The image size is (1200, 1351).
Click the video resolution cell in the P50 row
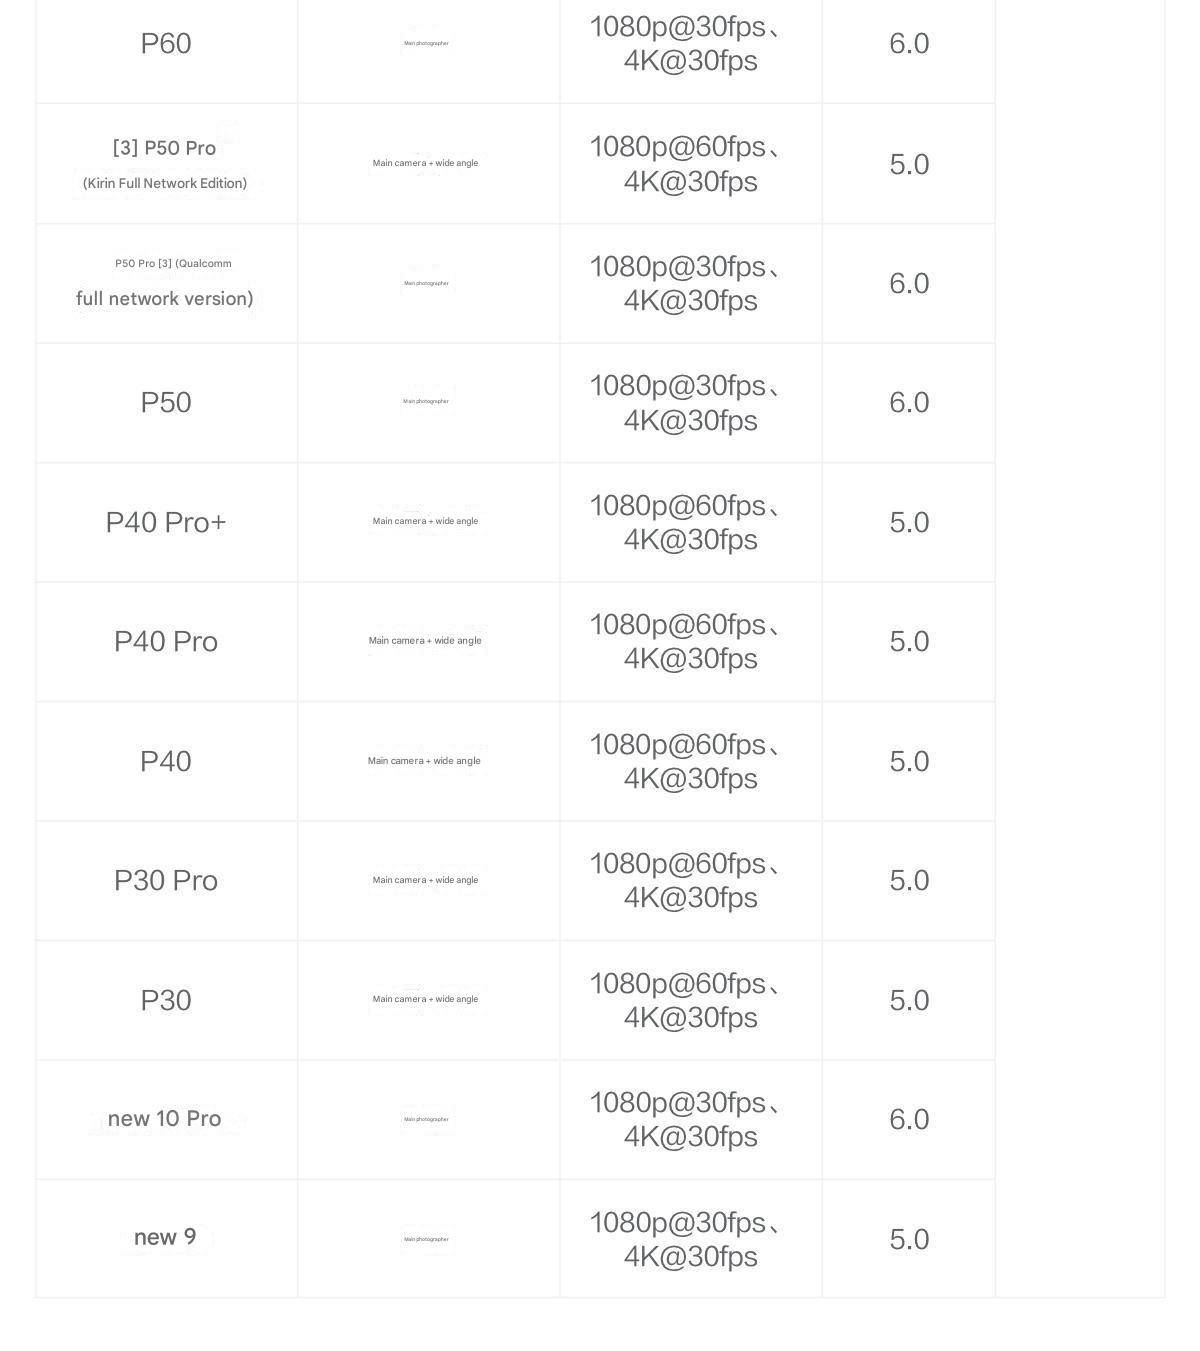pyautogui.click(x=691, y=402)
